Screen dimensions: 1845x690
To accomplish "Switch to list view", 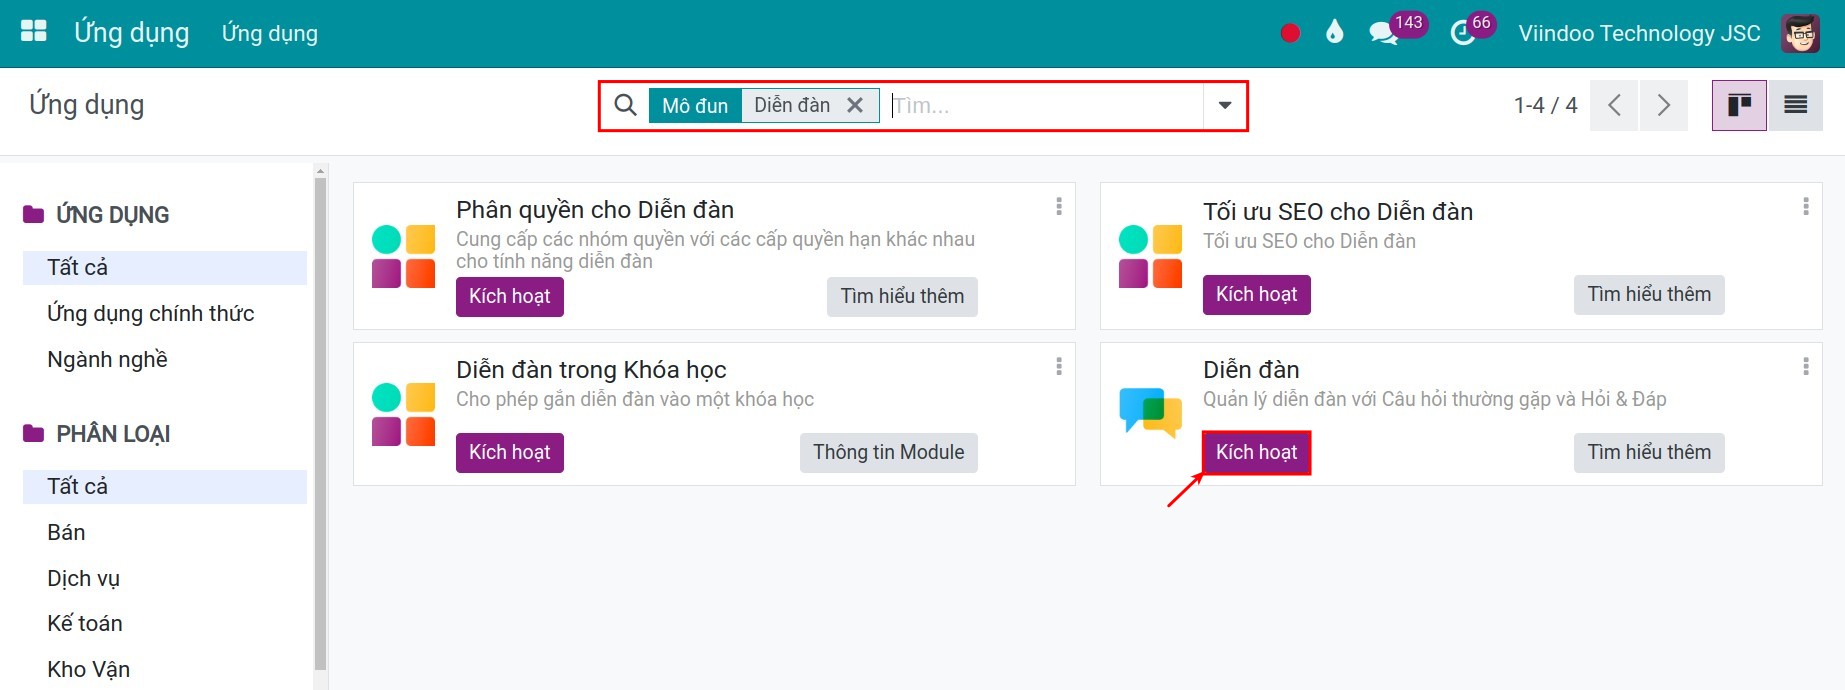I will click(1795, 105).
